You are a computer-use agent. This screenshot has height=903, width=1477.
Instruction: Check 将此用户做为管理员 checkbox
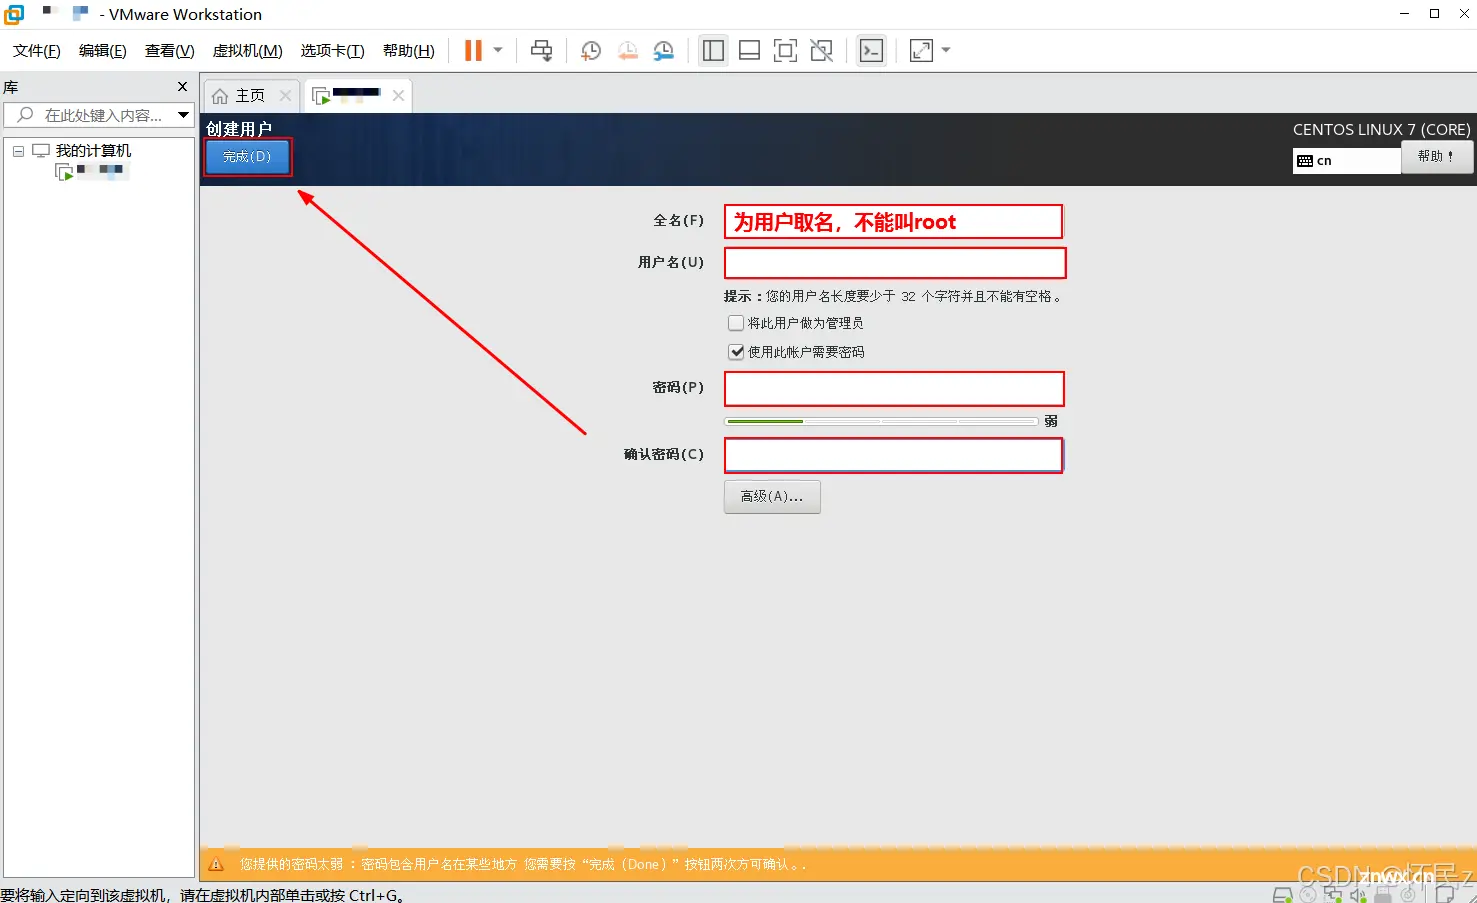point(736,323)
